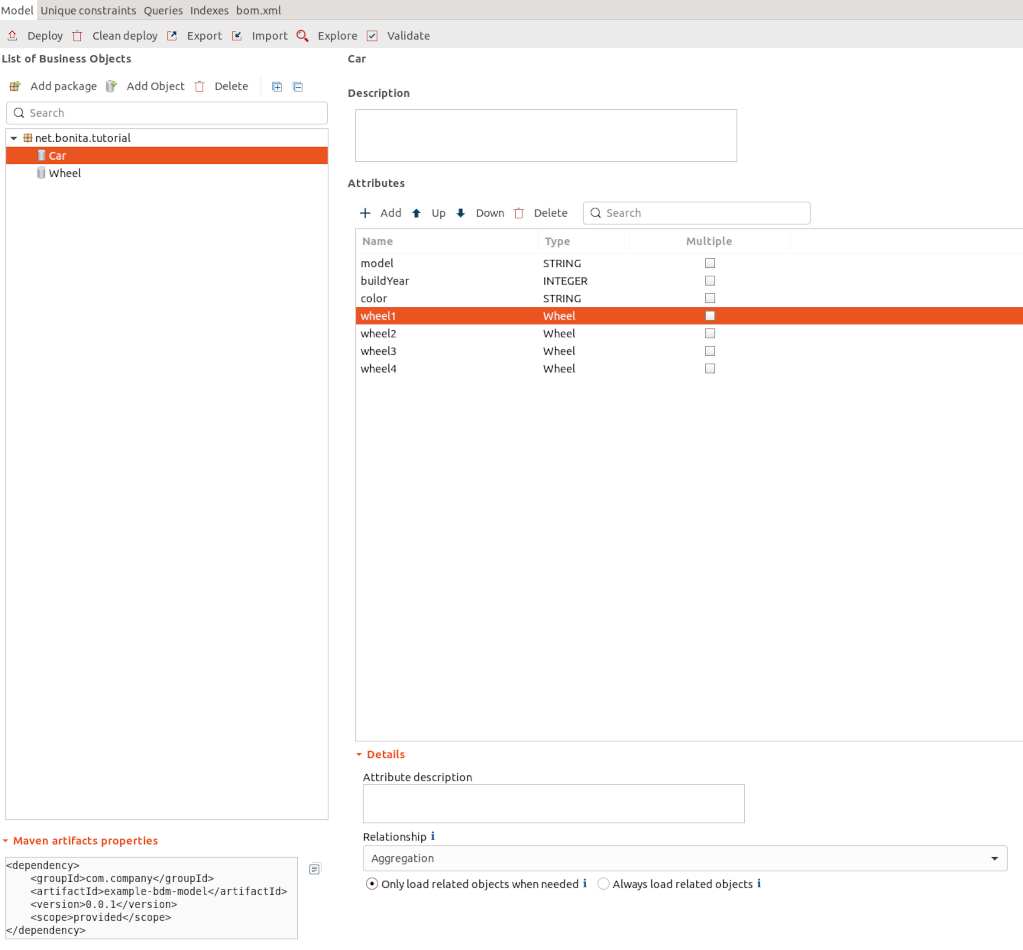
Task: Toggle Multiple checkbox for model attribute
Action: 710,263
